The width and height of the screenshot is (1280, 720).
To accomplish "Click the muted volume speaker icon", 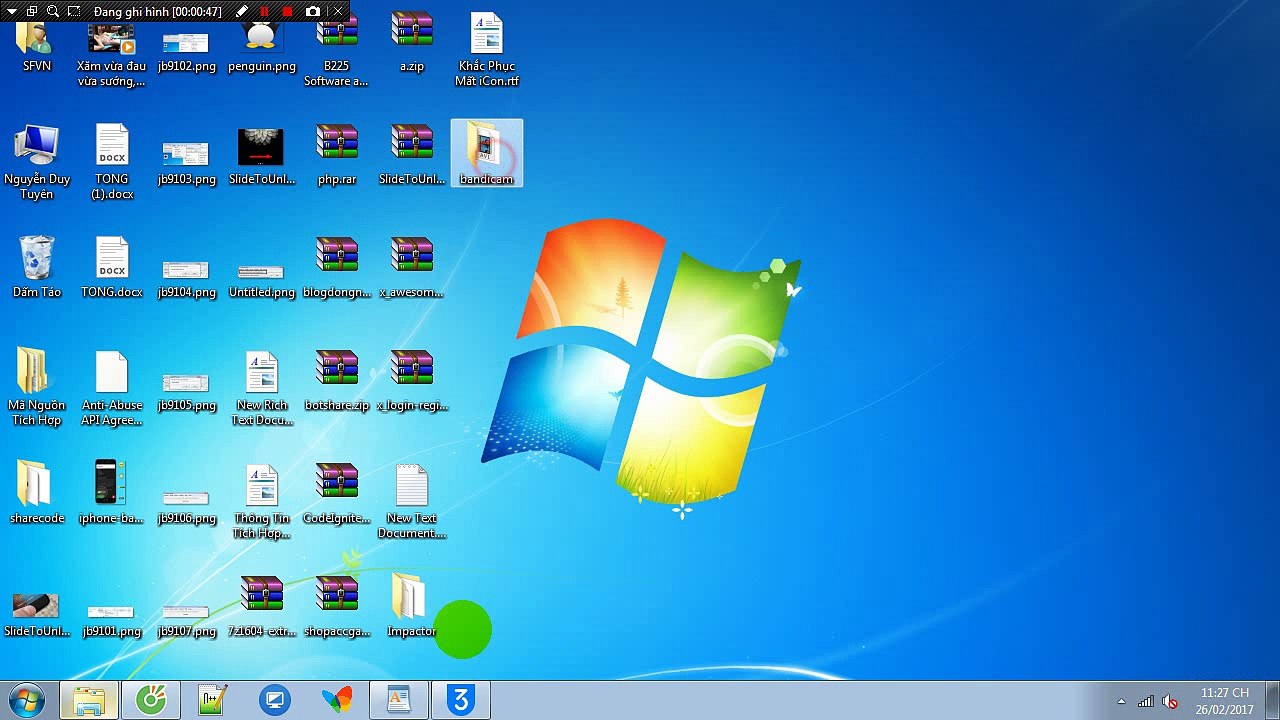I will tap(1170, 702).
